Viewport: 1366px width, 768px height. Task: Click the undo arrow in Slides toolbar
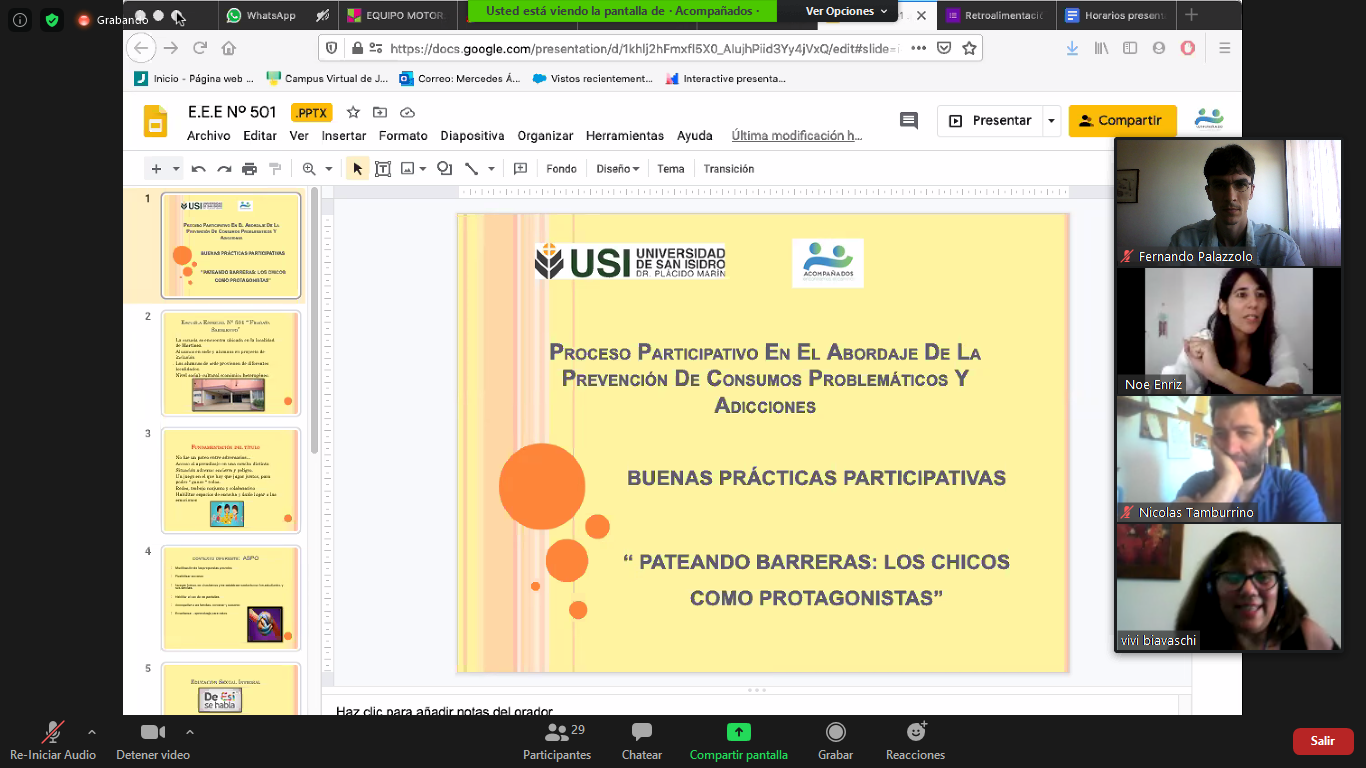199,169
